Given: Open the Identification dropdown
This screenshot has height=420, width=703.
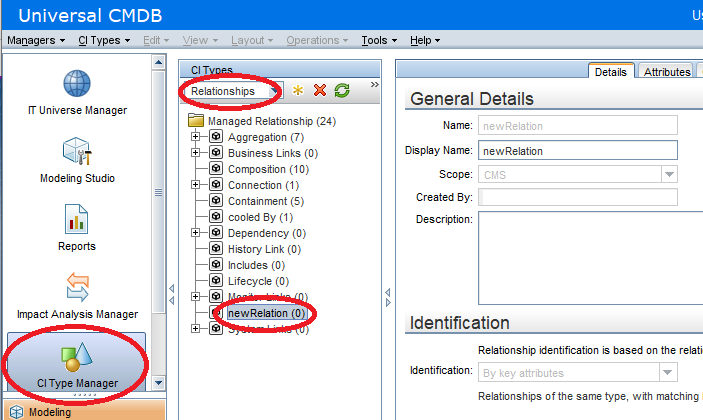Looking at the screenshot, I should 668,372.
